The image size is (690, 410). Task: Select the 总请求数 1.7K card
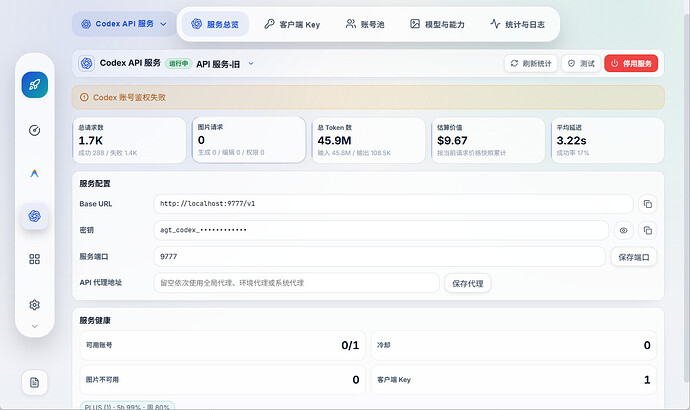point(129,140)
